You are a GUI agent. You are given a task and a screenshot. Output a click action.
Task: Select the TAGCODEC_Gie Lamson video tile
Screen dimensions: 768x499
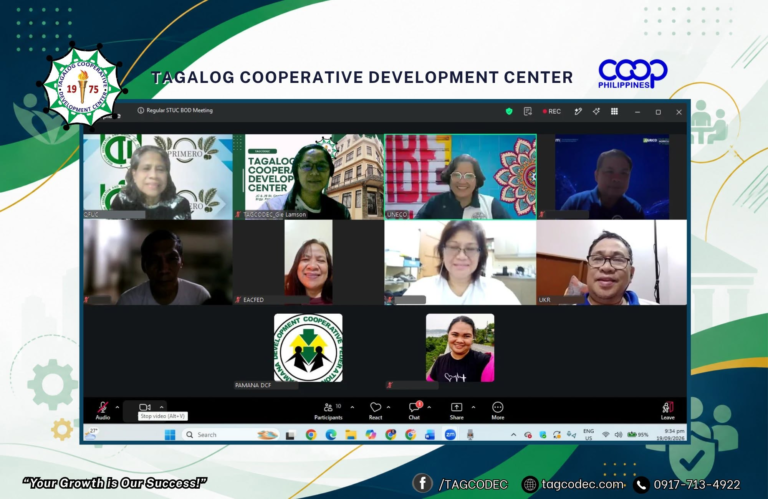pyautogui.click(x=308, y=176)
